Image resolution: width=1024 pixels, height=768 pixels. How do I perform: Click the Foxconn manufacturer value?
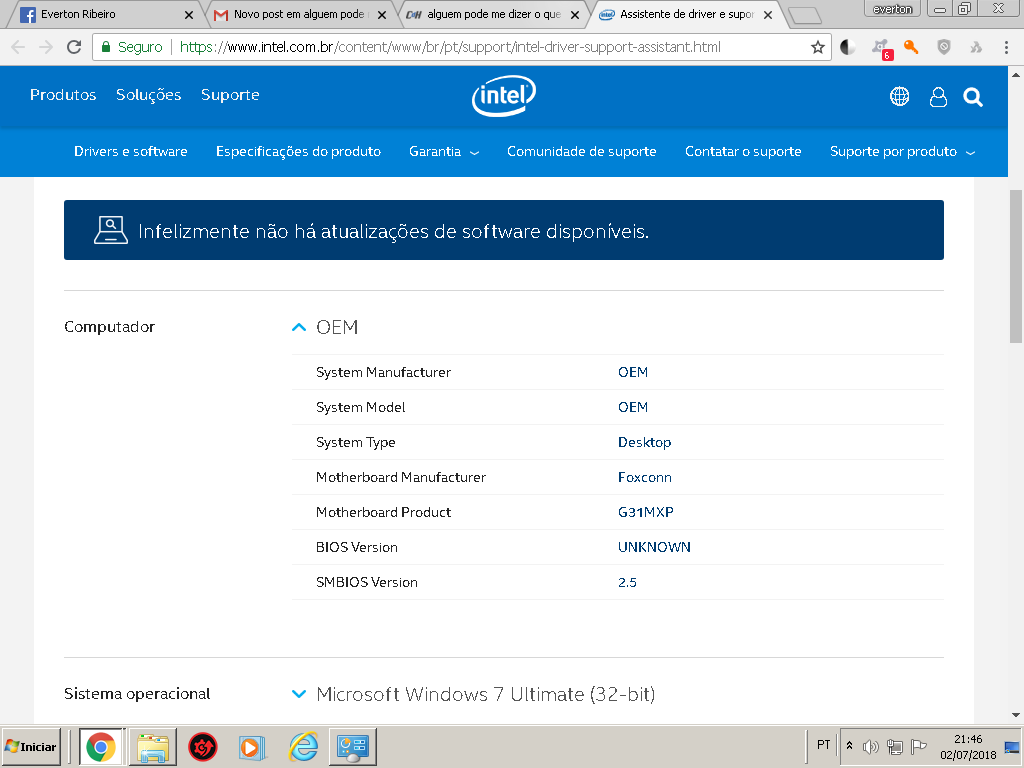(x=645, y=477)
